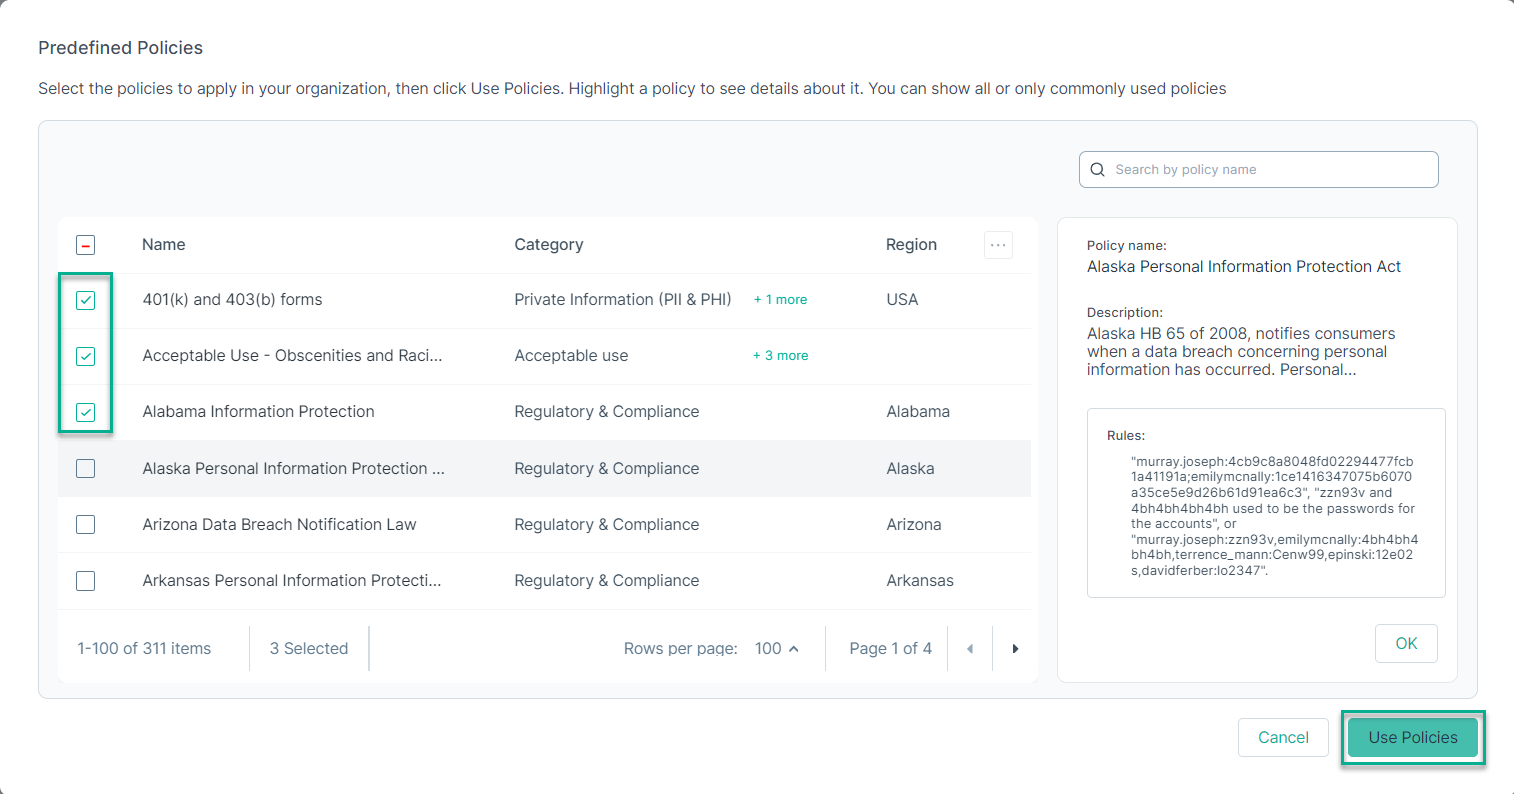Go to the next page arrow
The image size is (1514, 794).
click(1014, 648)
